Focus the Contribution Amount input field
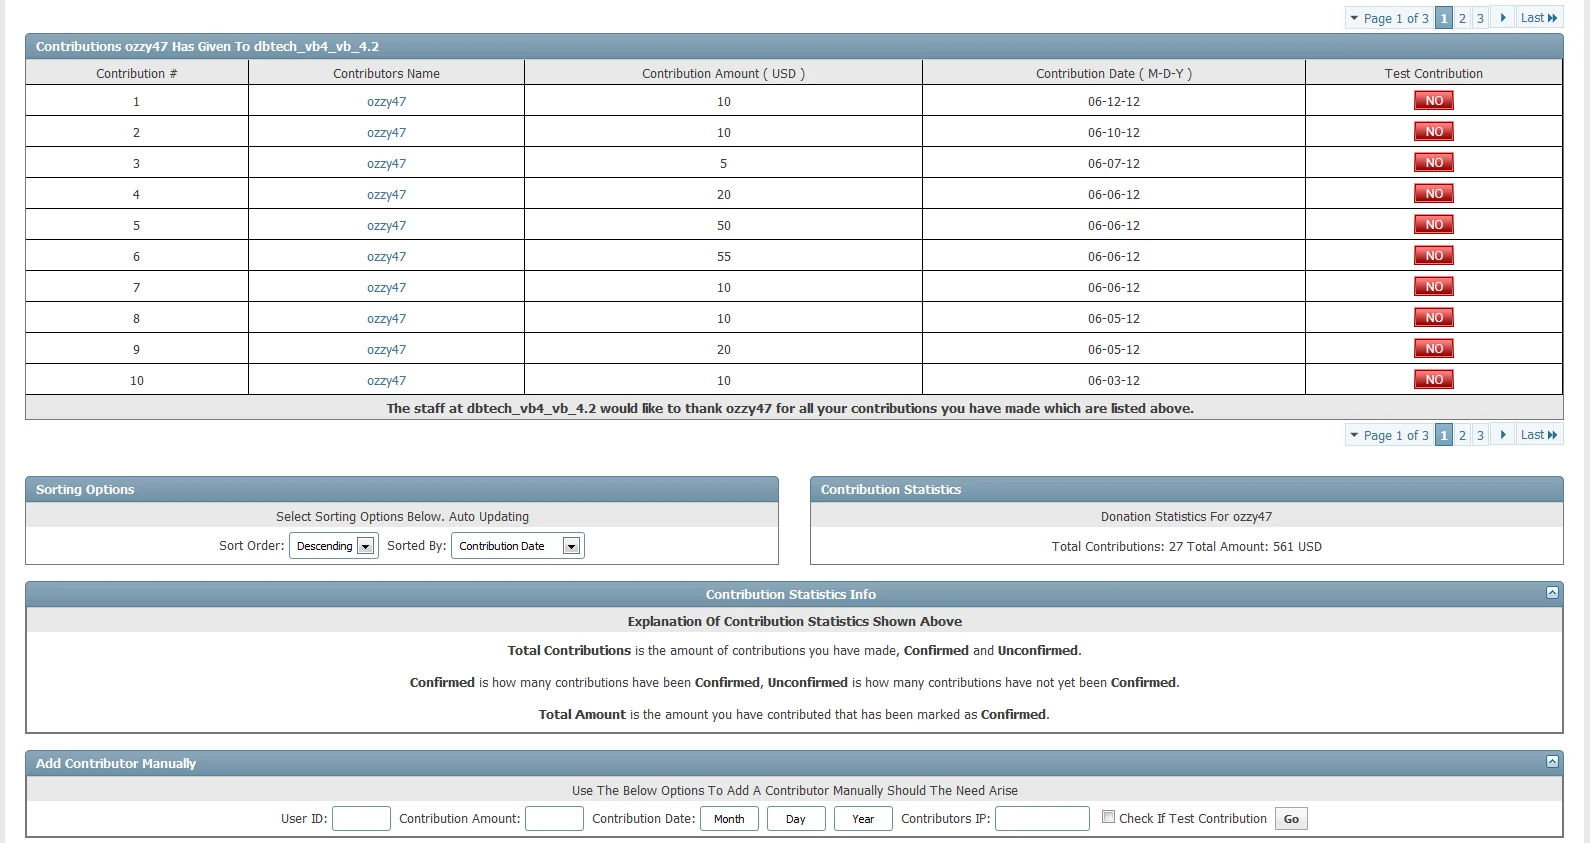Viewport: 1590px width, 843px height. coord(554,819)
